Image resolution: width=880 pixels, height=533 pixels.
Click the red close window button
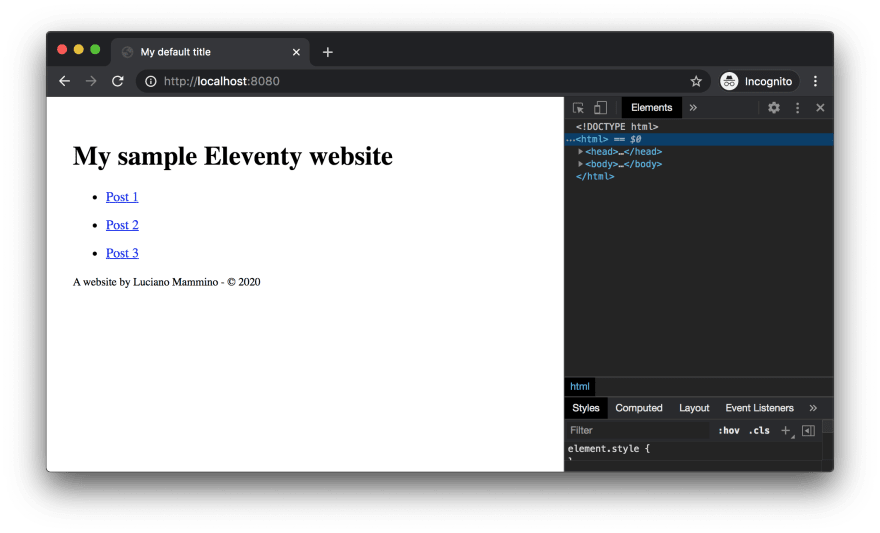point(62,49)
